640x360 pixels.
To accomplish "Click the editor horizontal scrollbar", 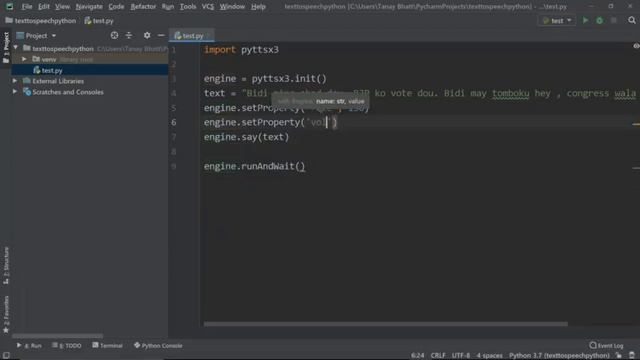I will [x=385, y=324].
